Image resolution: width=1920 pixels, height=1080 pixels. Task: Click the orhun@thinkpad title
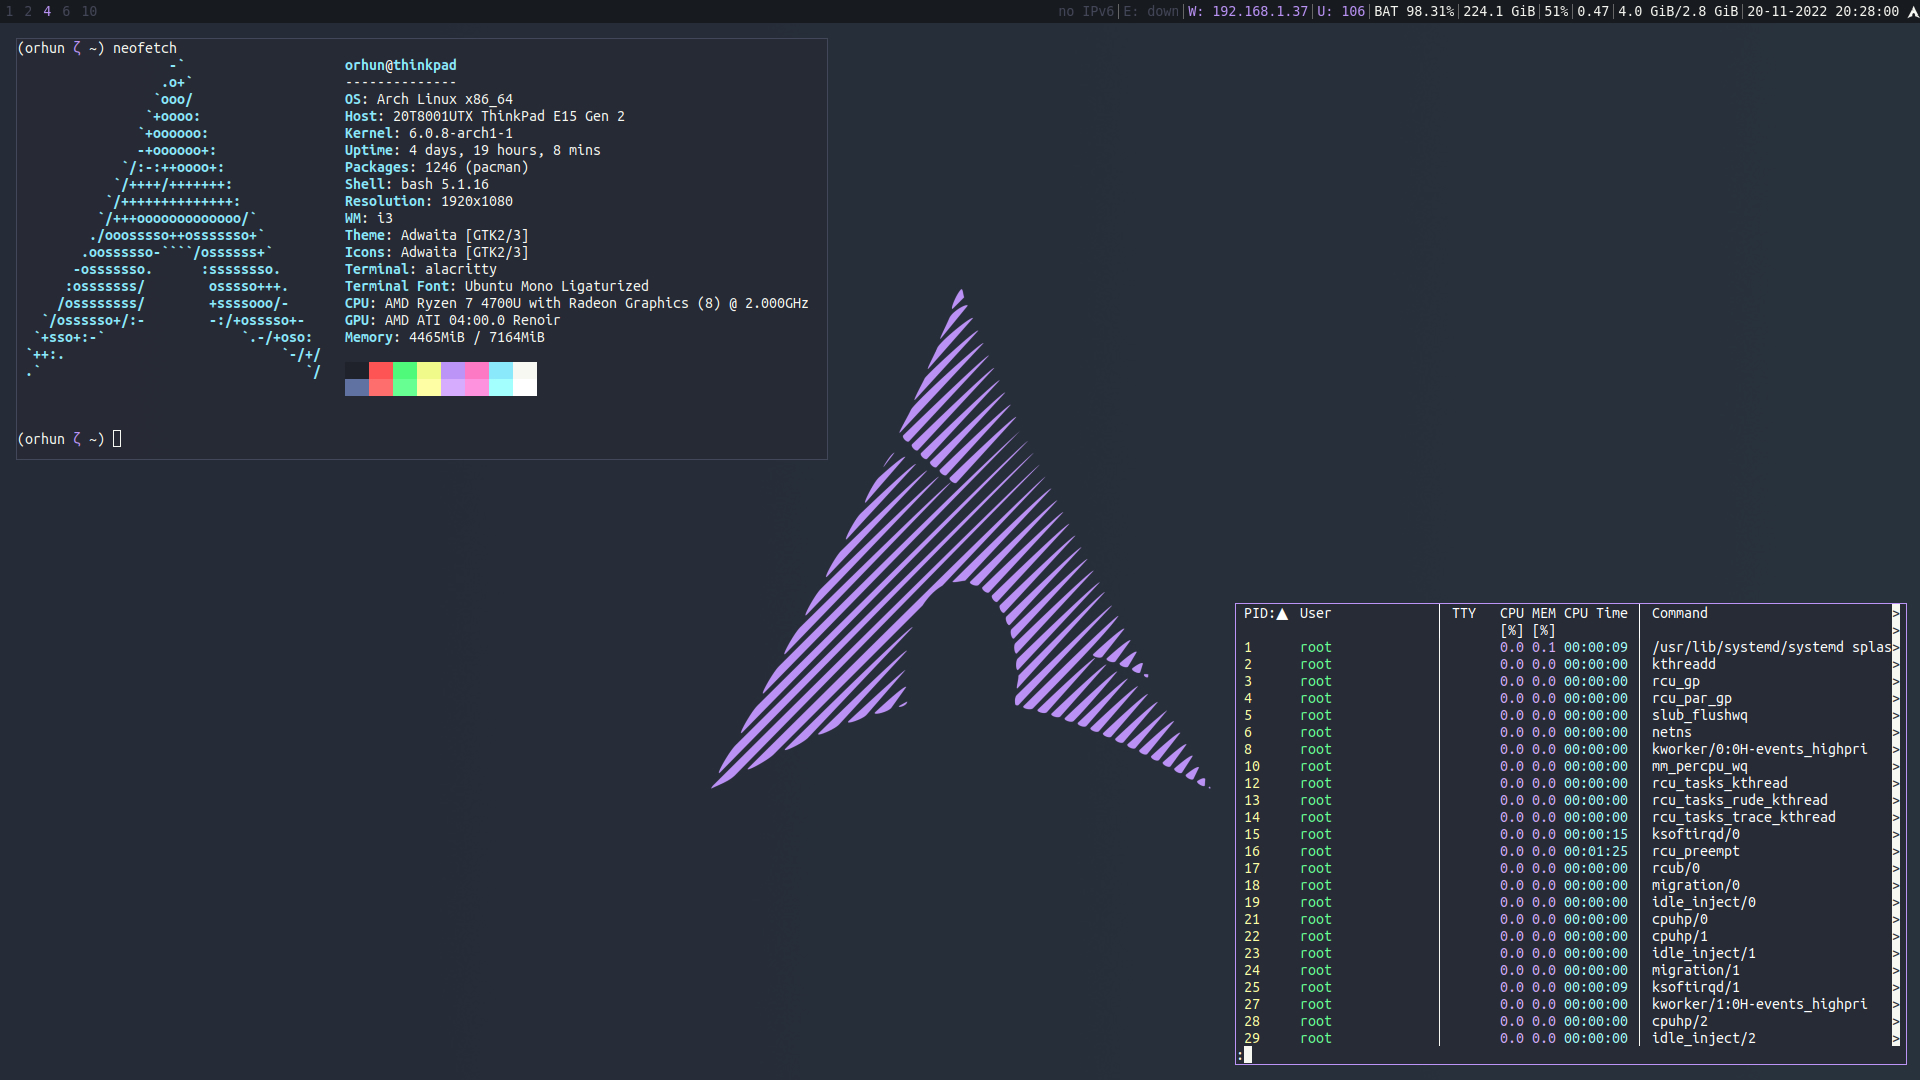point(401,65)
